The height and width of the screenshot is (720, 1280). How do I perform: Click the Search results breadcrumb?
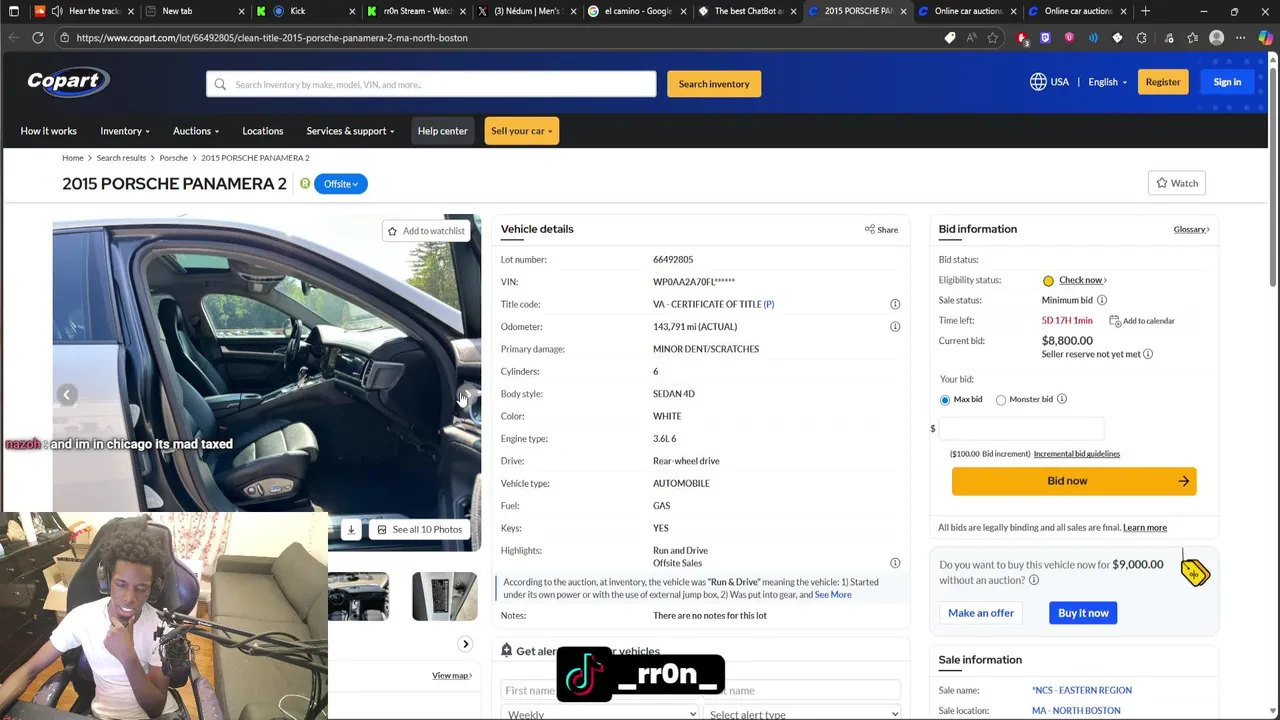pos(121,158)
